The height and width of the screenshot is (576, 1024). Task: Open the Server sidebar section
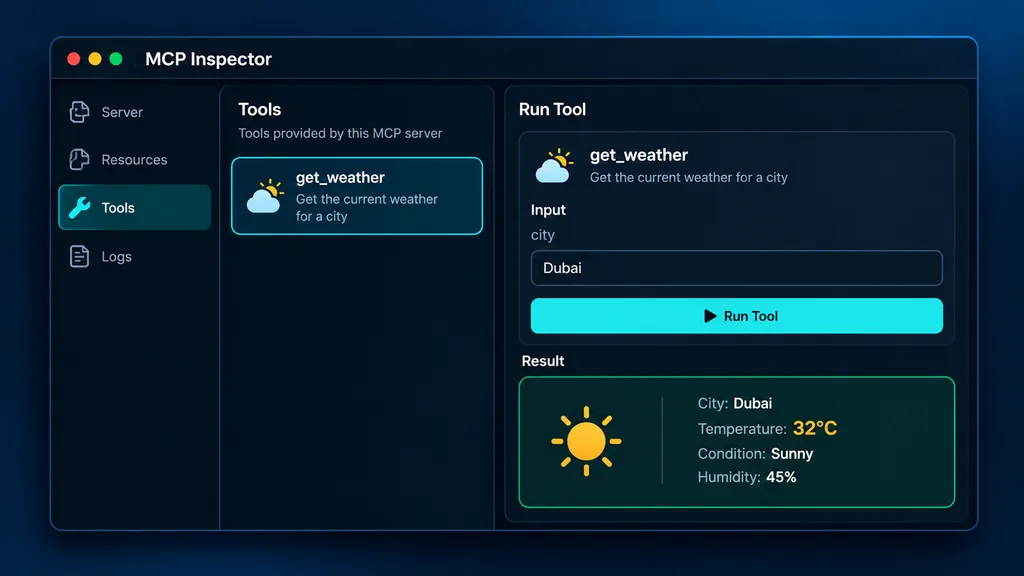[x=135, y=112]
